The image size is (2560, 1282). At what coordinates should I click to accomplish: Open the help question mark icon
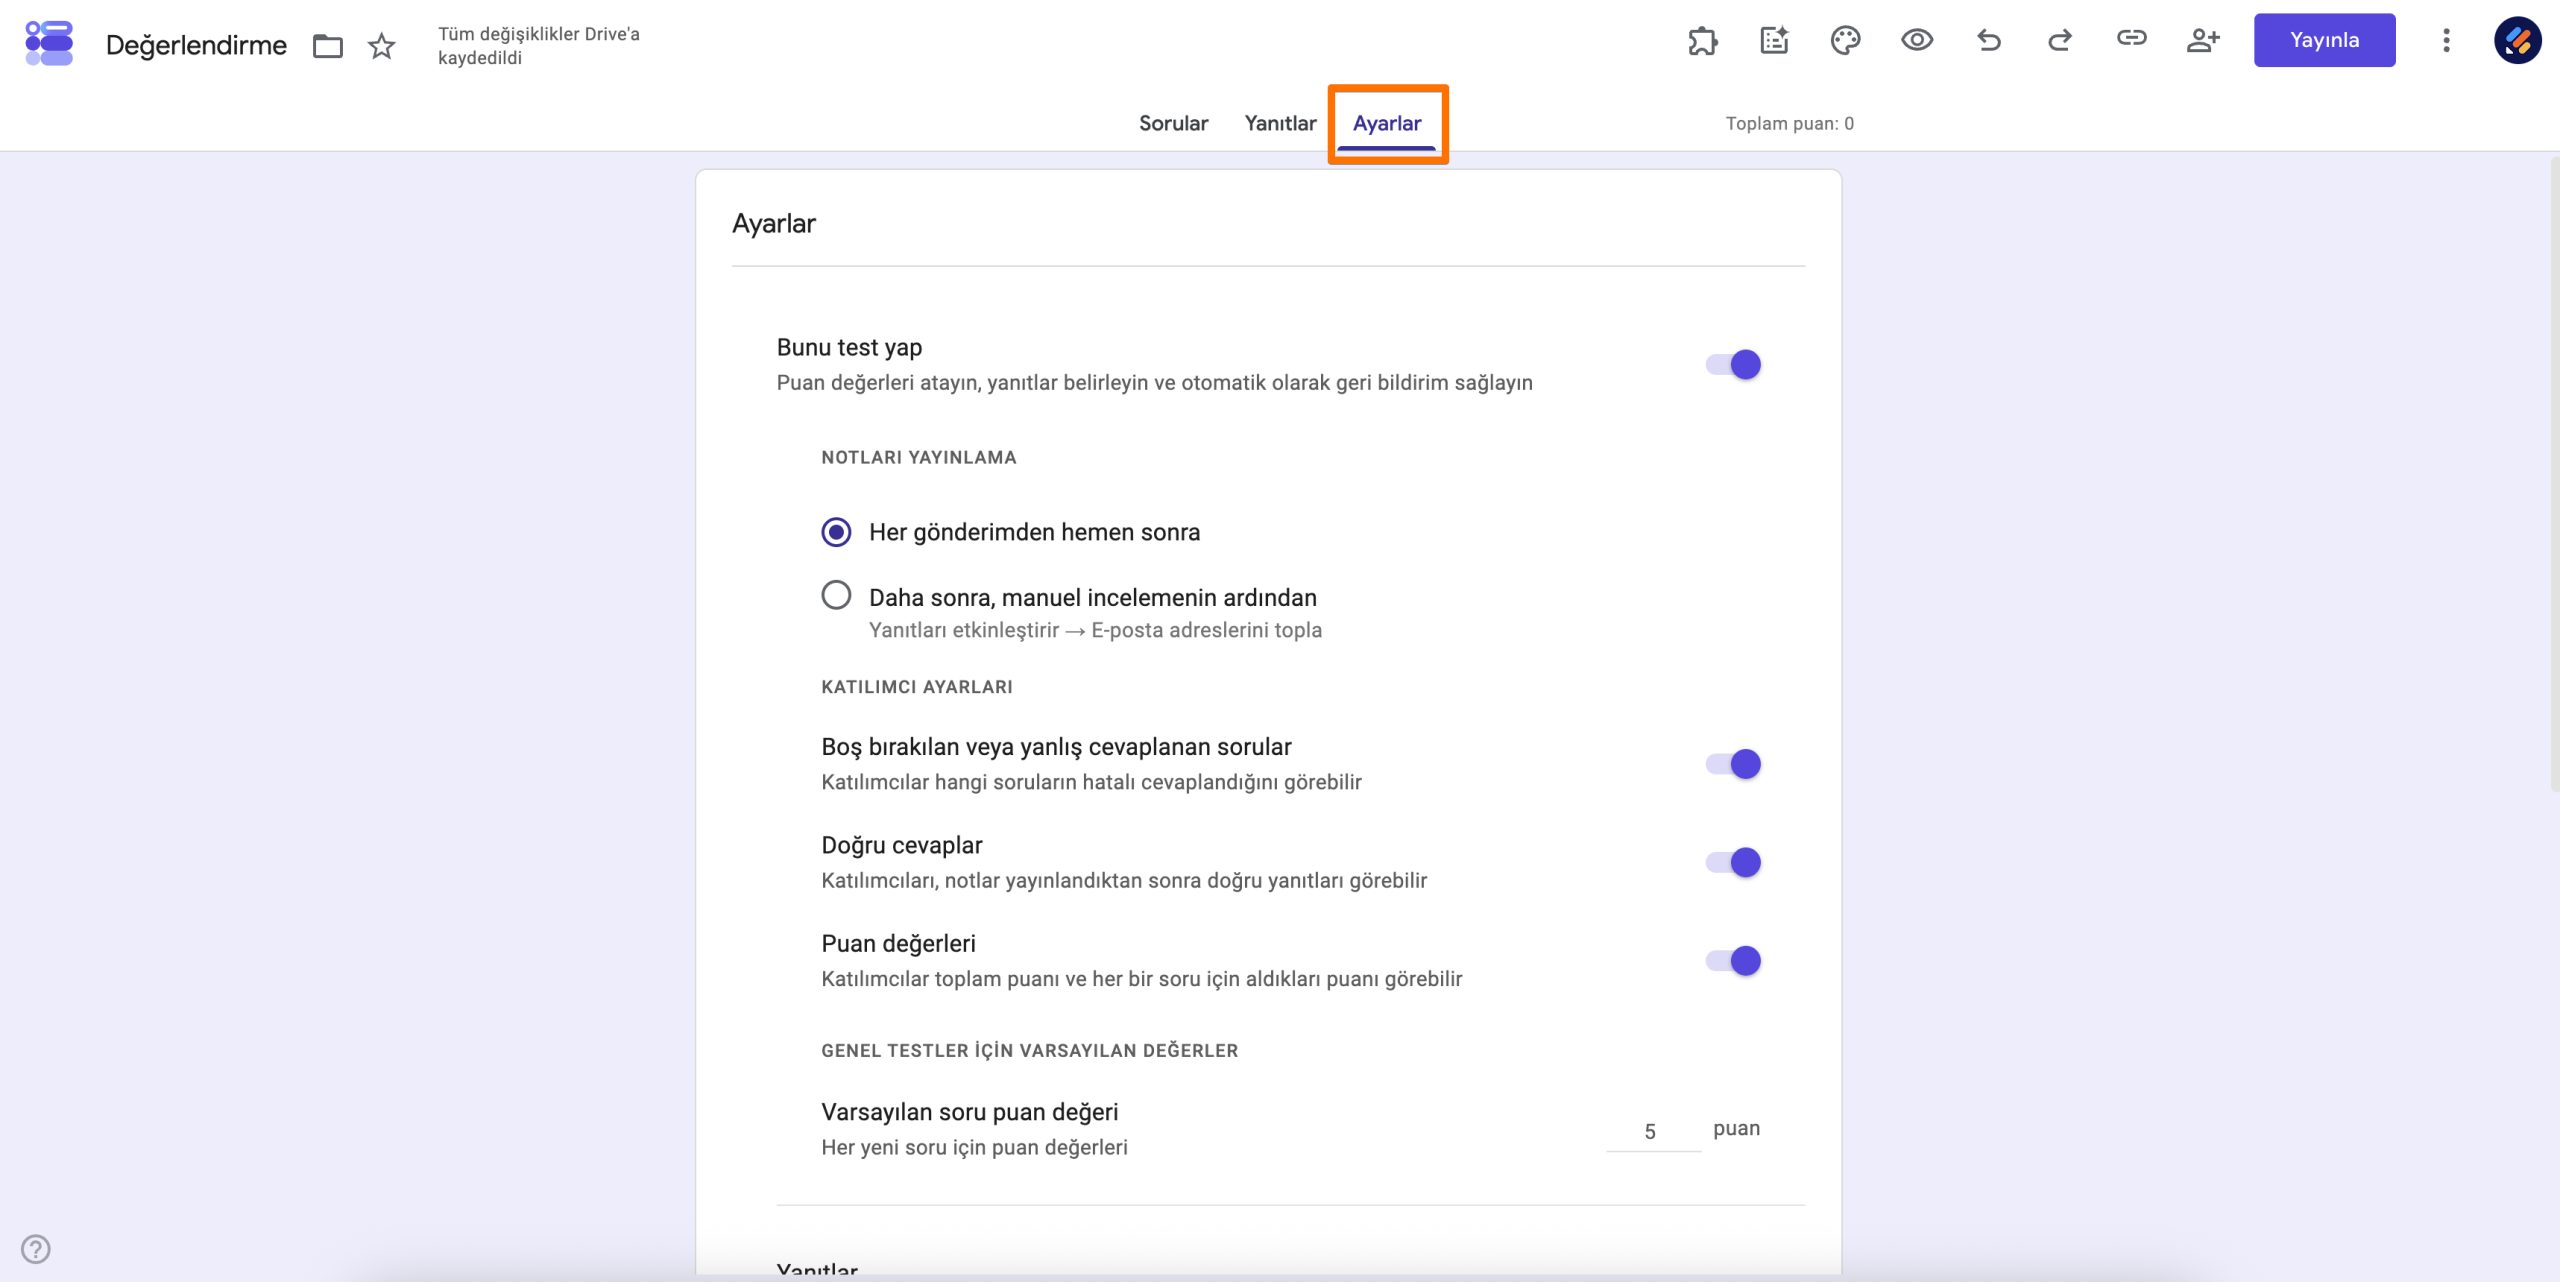[x=36, y=1249]
